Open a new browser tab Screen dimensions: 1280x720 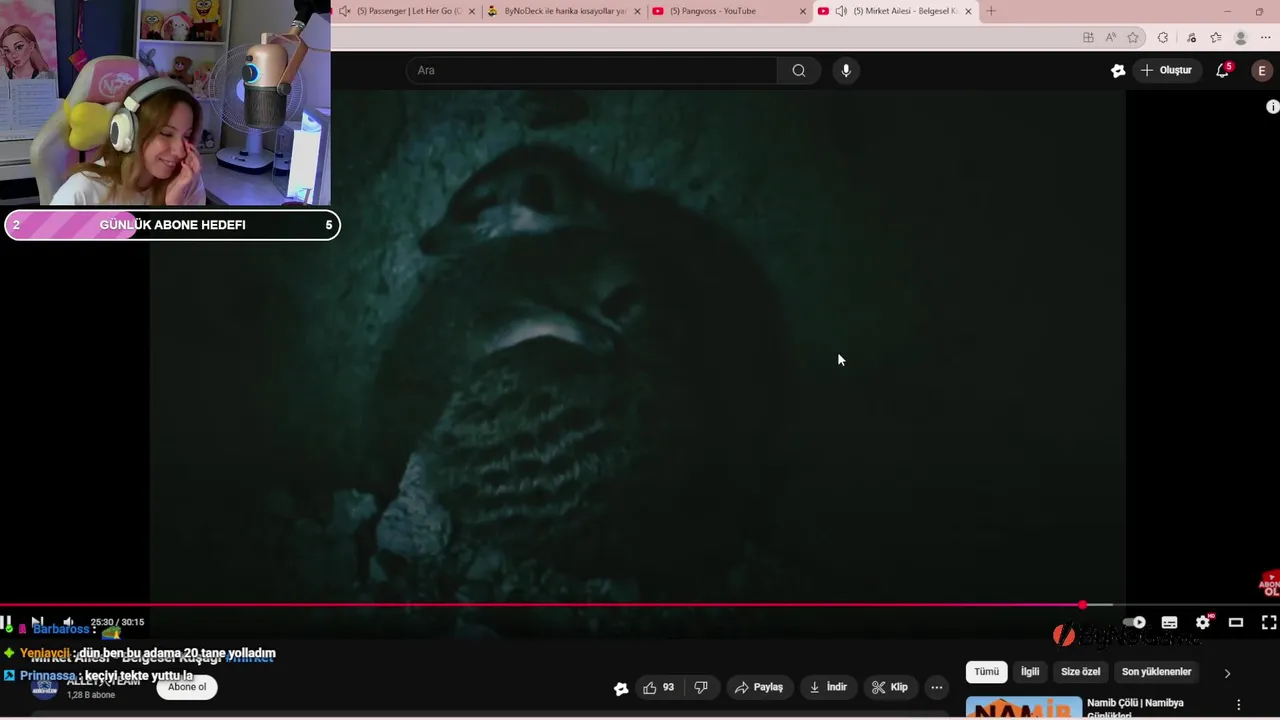(x=991, y=11)
